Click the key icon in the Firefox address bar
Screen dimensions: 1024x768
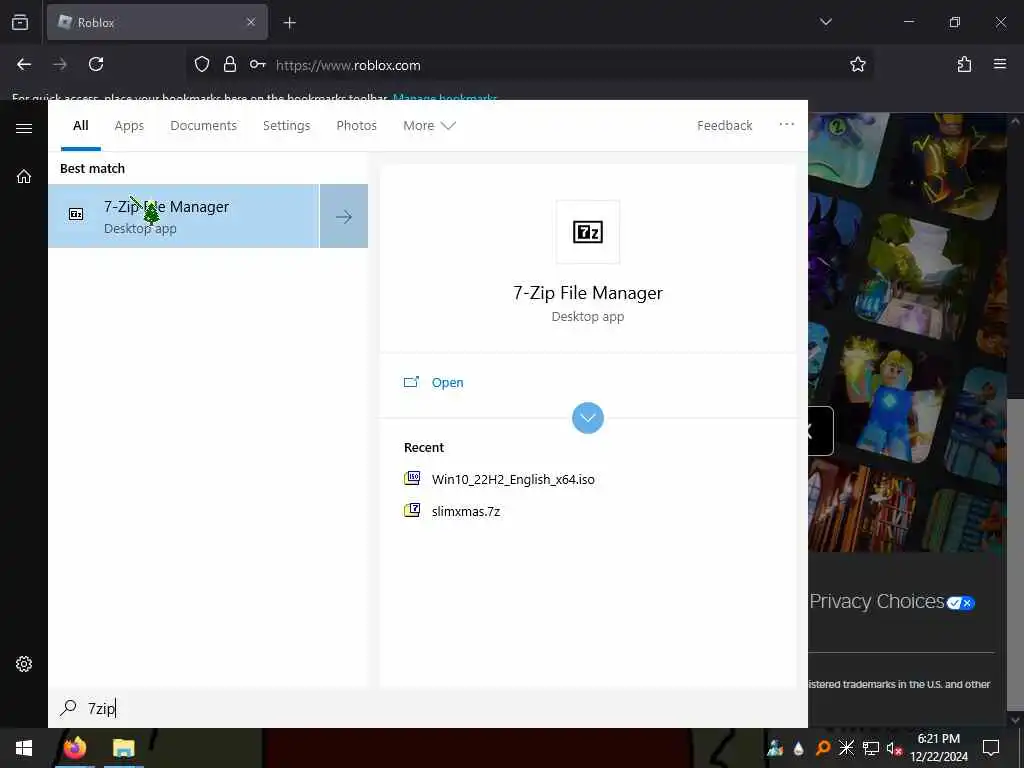(257, 64)
